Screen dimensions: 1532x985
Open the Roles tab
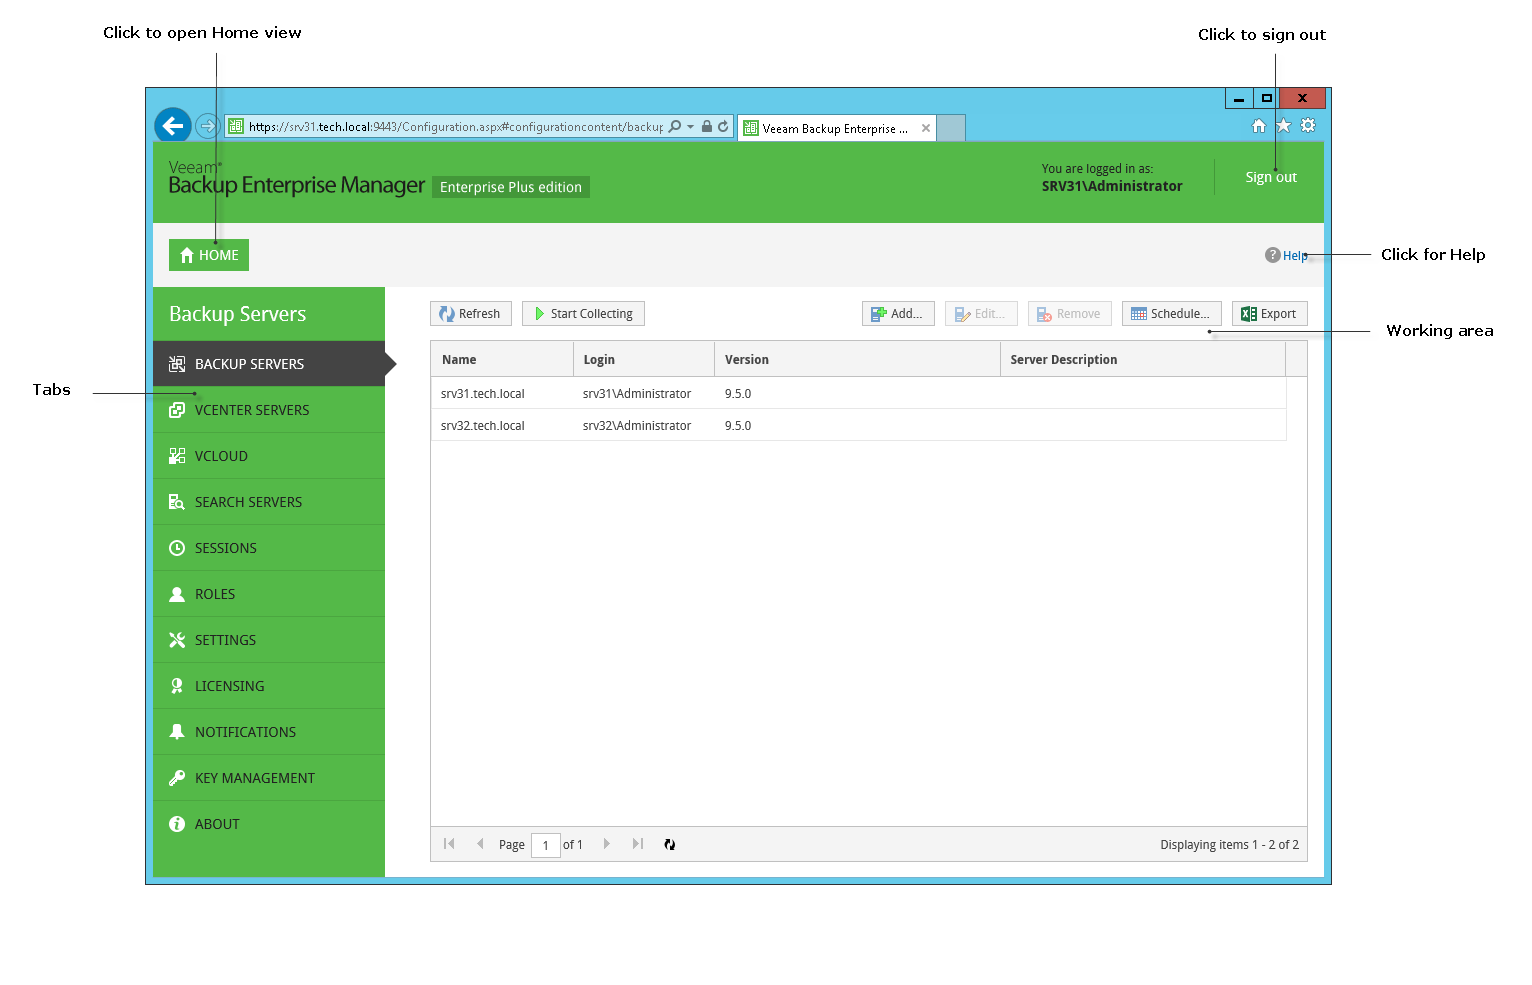pyautogui.click(x=269, y=594)
